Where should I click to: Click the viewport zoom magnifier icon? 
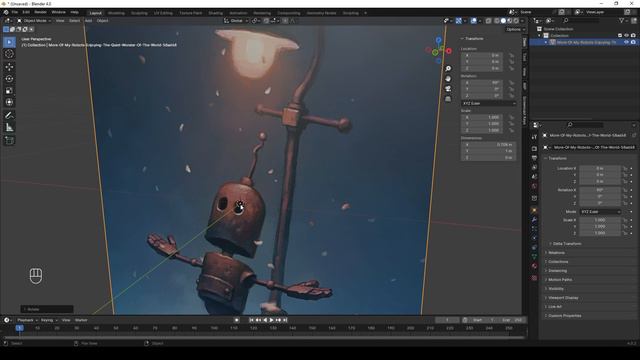click(x=448, y=69)
